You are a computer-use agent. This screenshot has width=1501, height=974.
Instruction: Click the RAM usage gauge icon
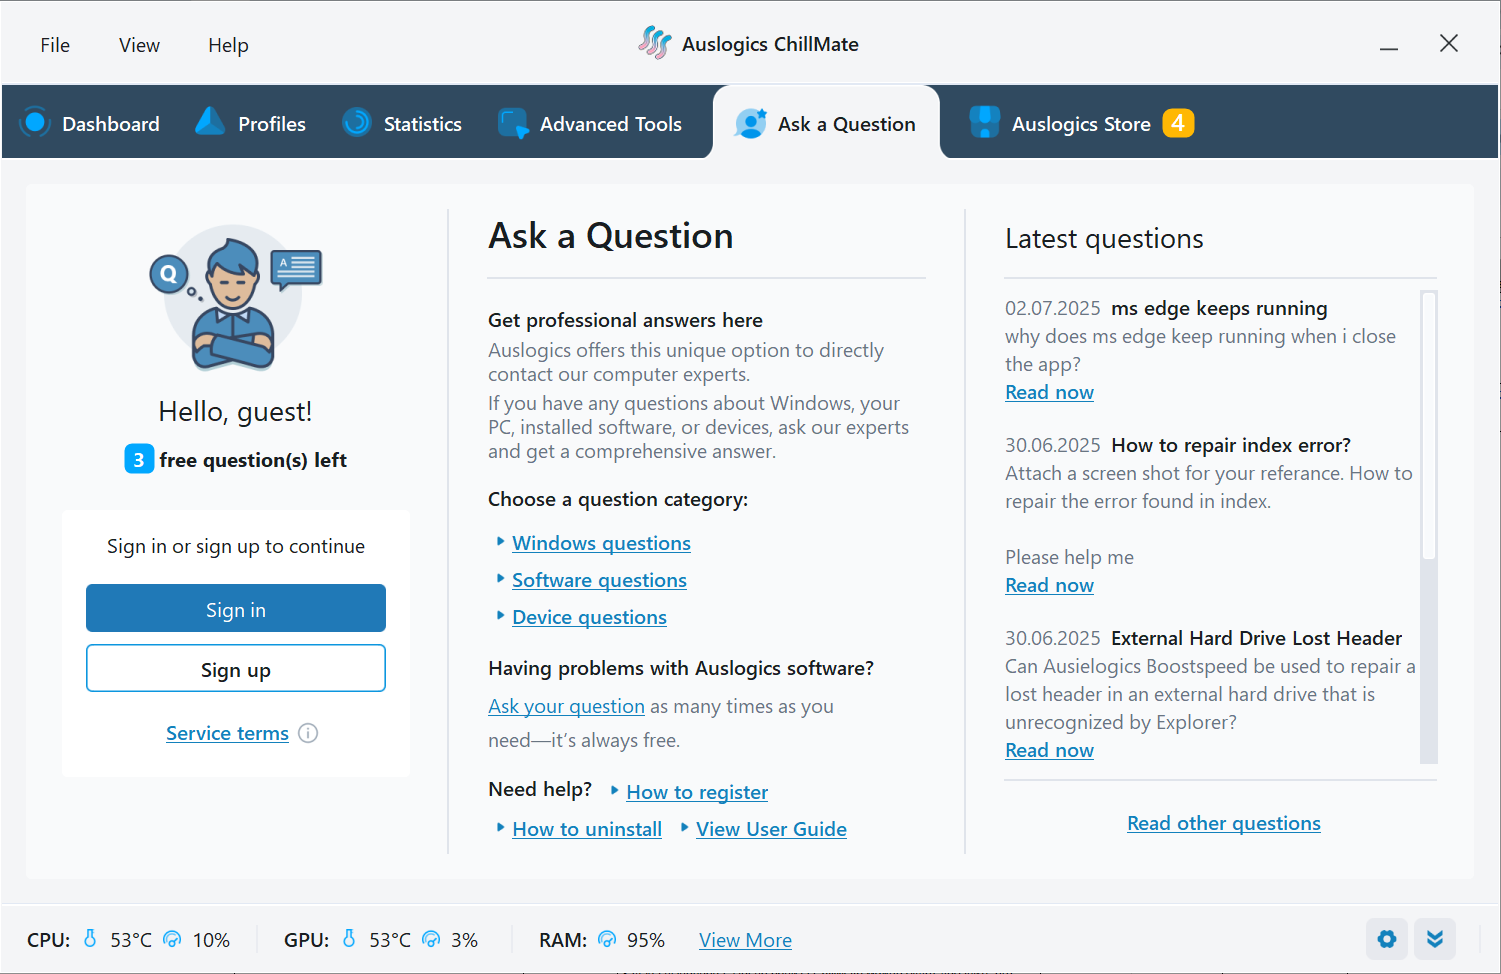(x=607, y=938)
